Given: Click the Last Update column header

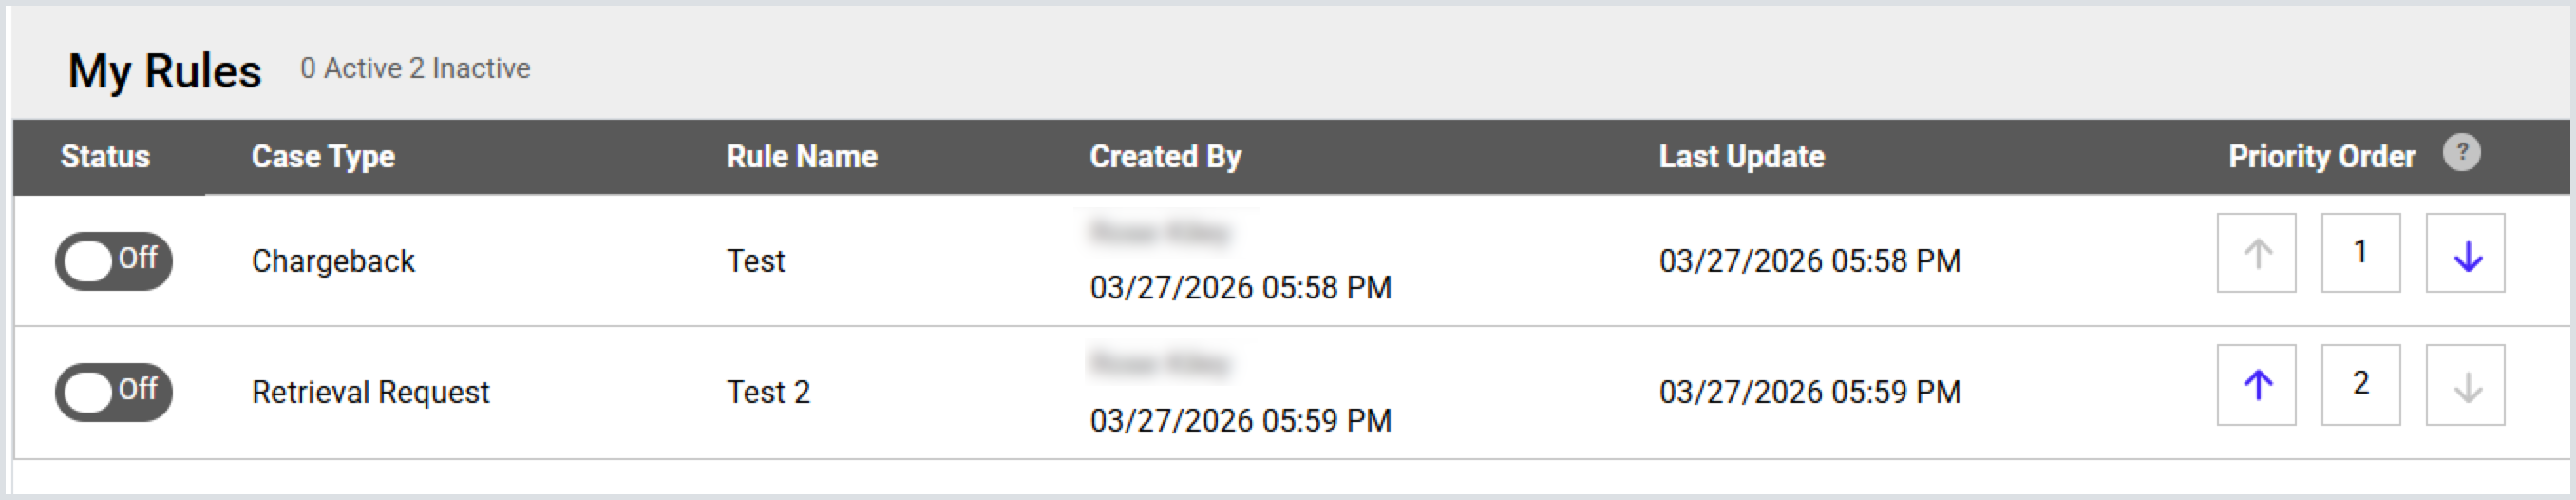Looking at the screenshot, I should tap(1741, 157).
